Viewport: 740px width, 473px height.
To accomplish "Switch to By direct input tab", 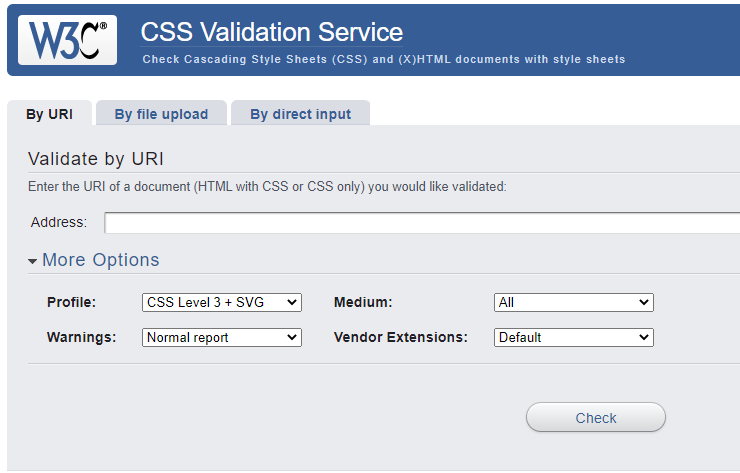I will (x=301, y=114).
